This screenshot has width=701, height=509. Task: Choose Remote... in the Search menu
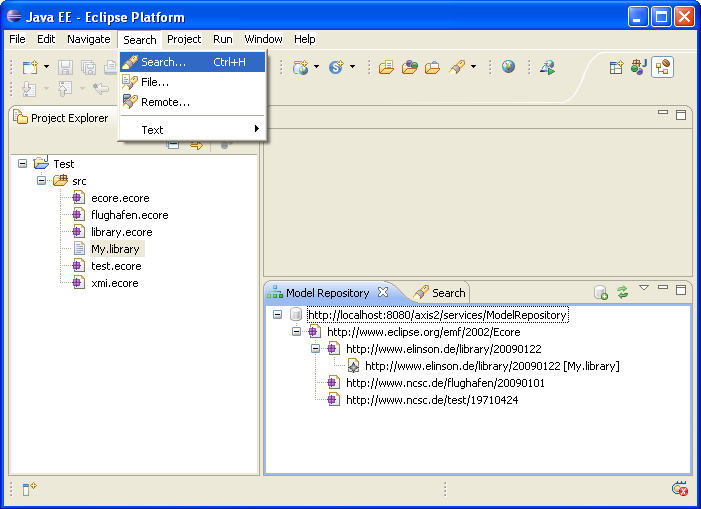[193, 102]
